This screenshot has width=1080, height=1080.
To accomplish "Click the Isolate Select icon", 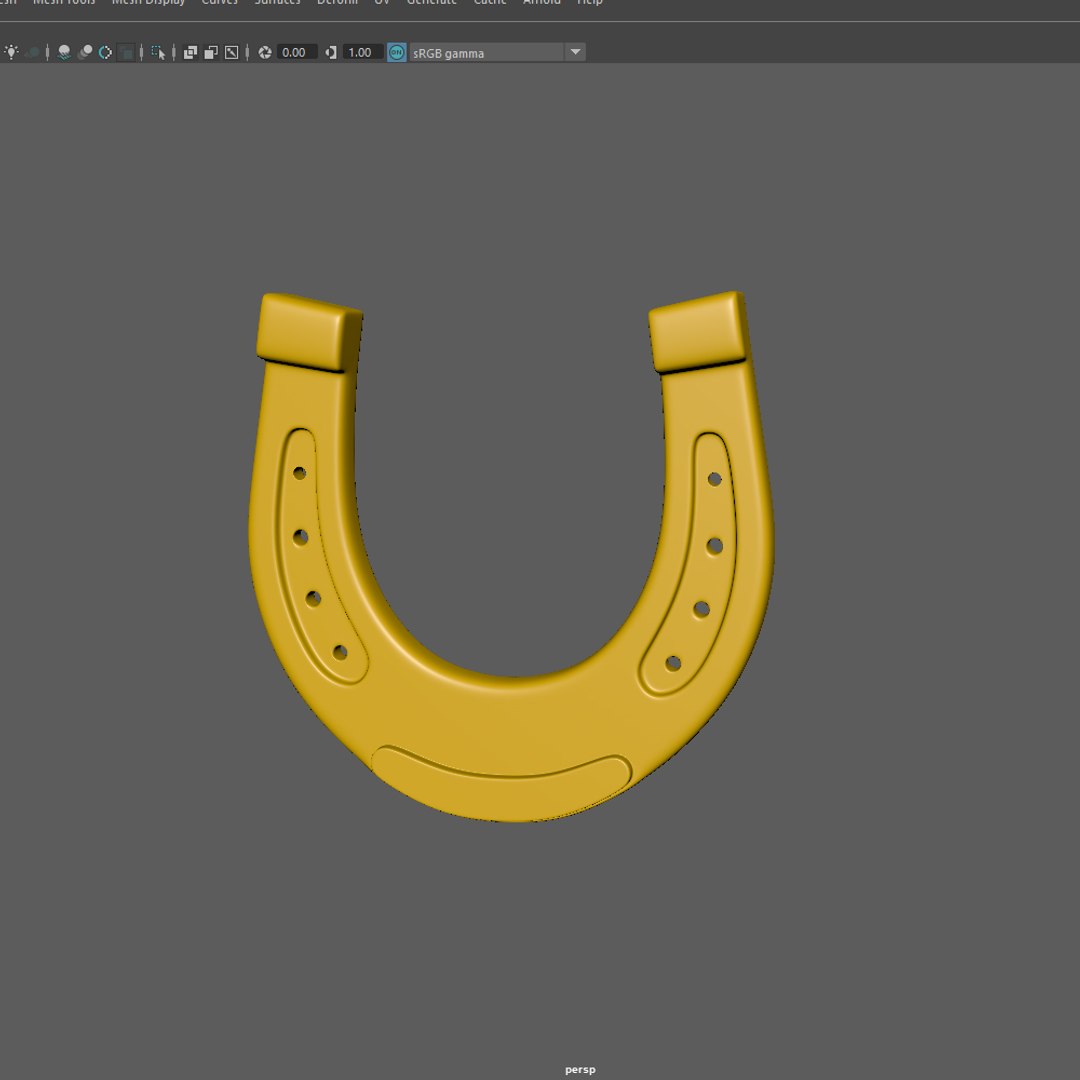I will [158, 52].
